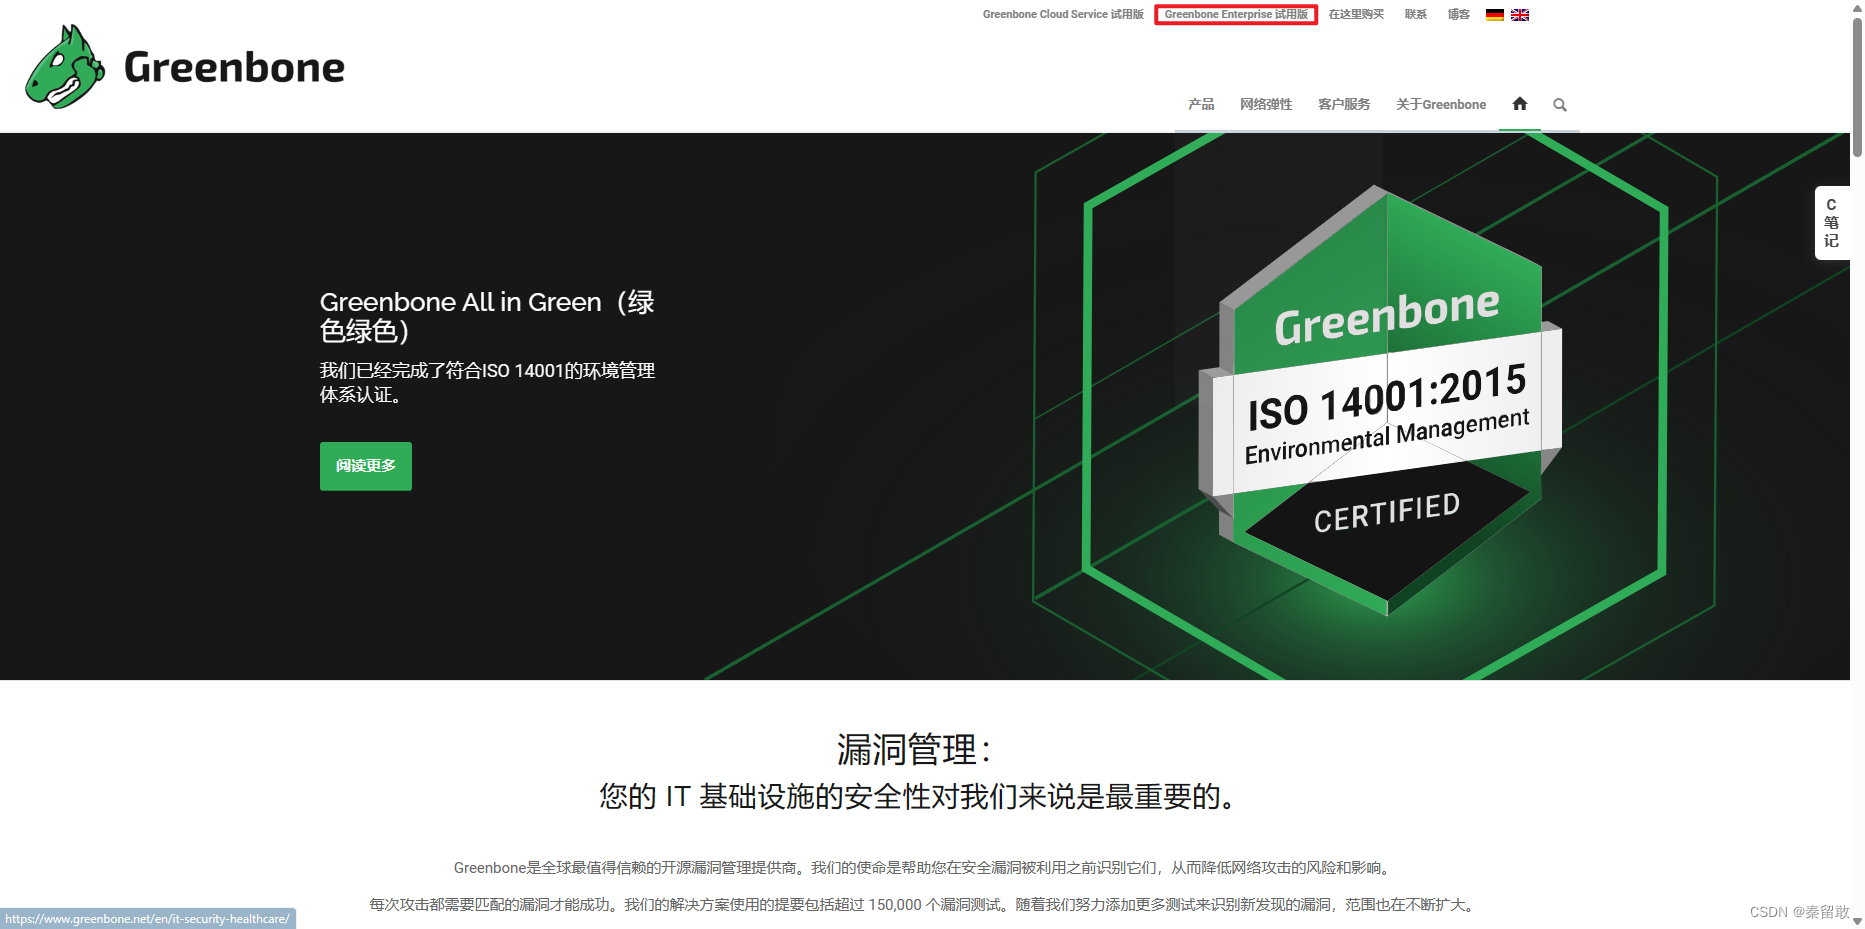Click the Greenbone是全球最值得信赖 paragraph
This screenshot has width=1865, height=929.
[923, 868]
